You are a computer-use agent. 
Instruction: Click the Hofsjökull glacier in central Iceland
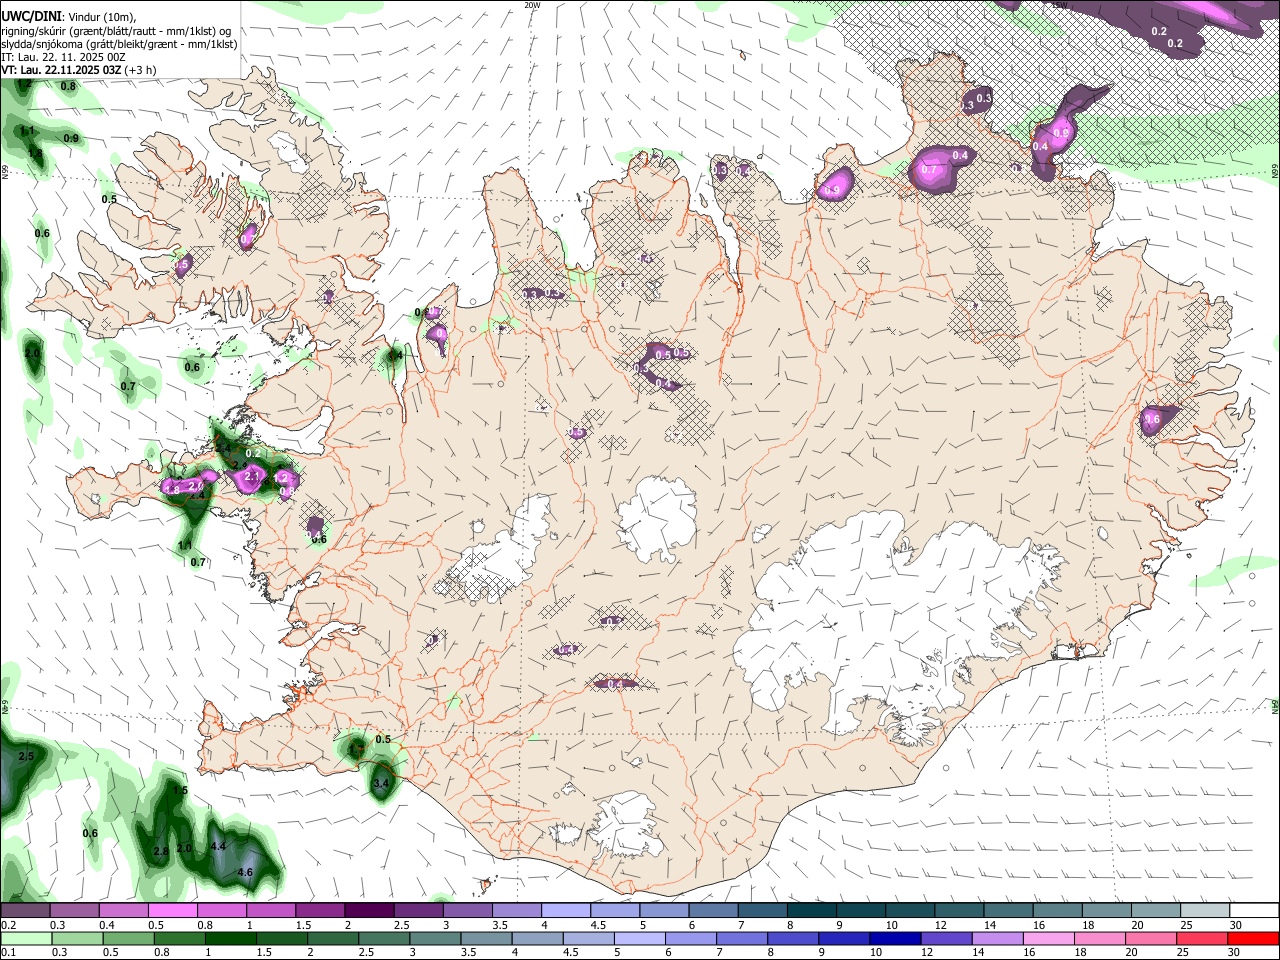[x=657, y=520]
